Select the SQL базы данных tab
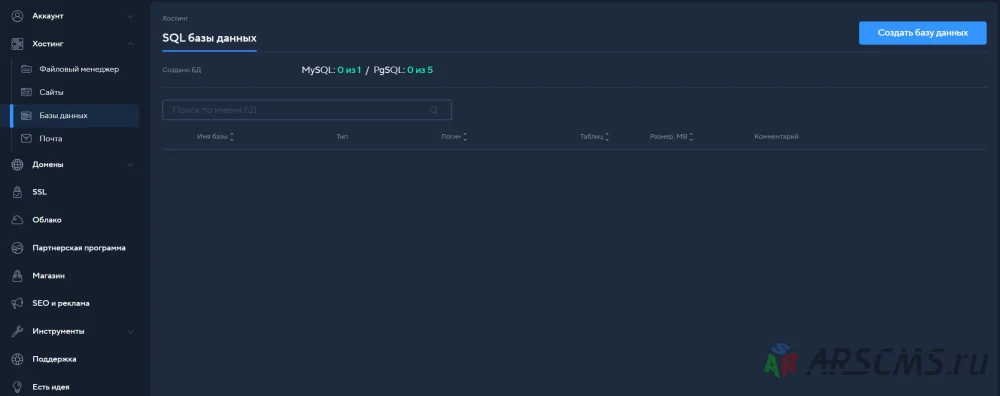The width and height of the screenshot is (1000, 396). [209, 38]
